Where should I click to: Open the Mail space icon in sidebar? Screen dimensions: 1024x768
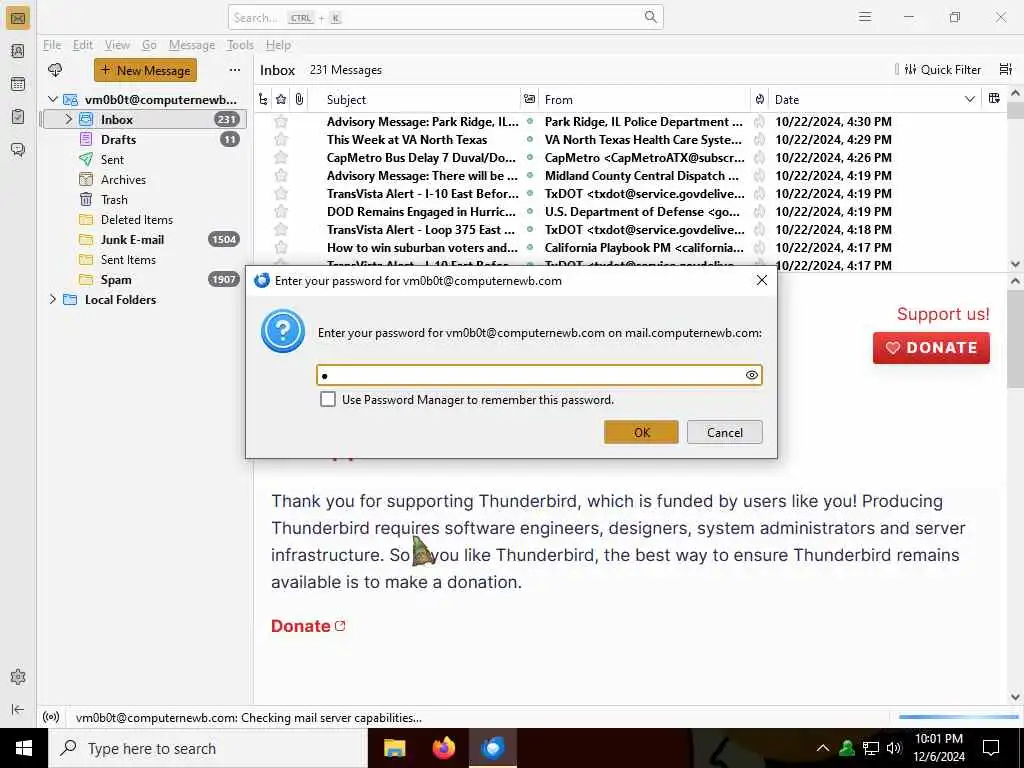tap(18, 18)
